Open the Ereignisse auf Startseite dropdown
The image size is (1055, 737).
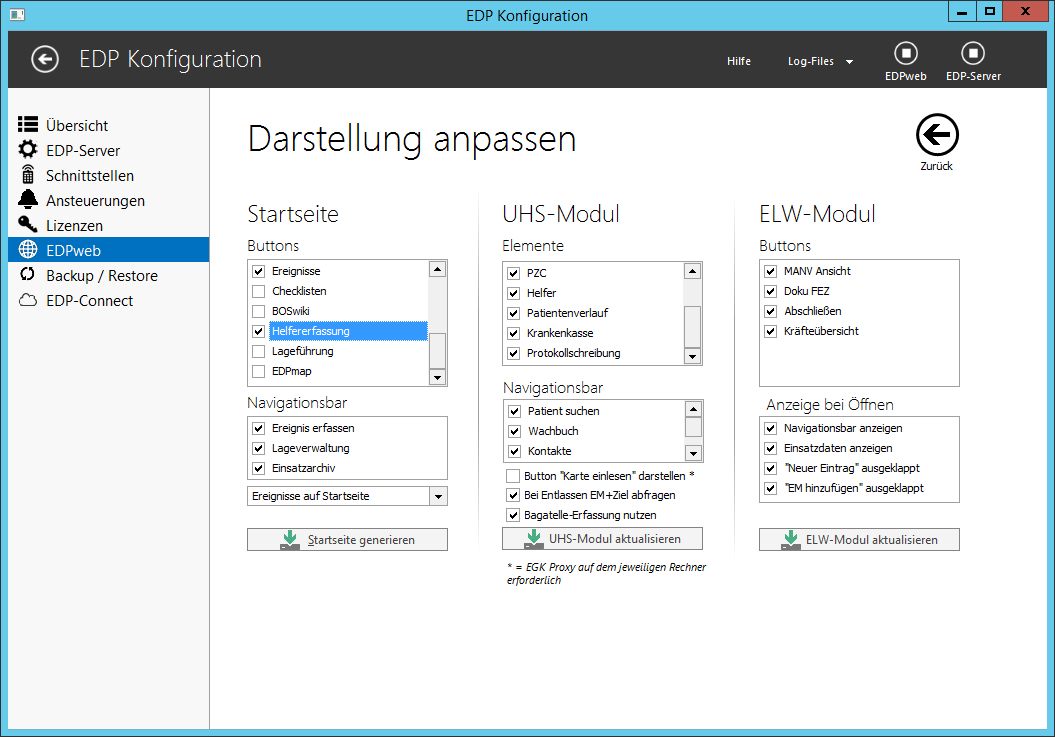[437, 496]
